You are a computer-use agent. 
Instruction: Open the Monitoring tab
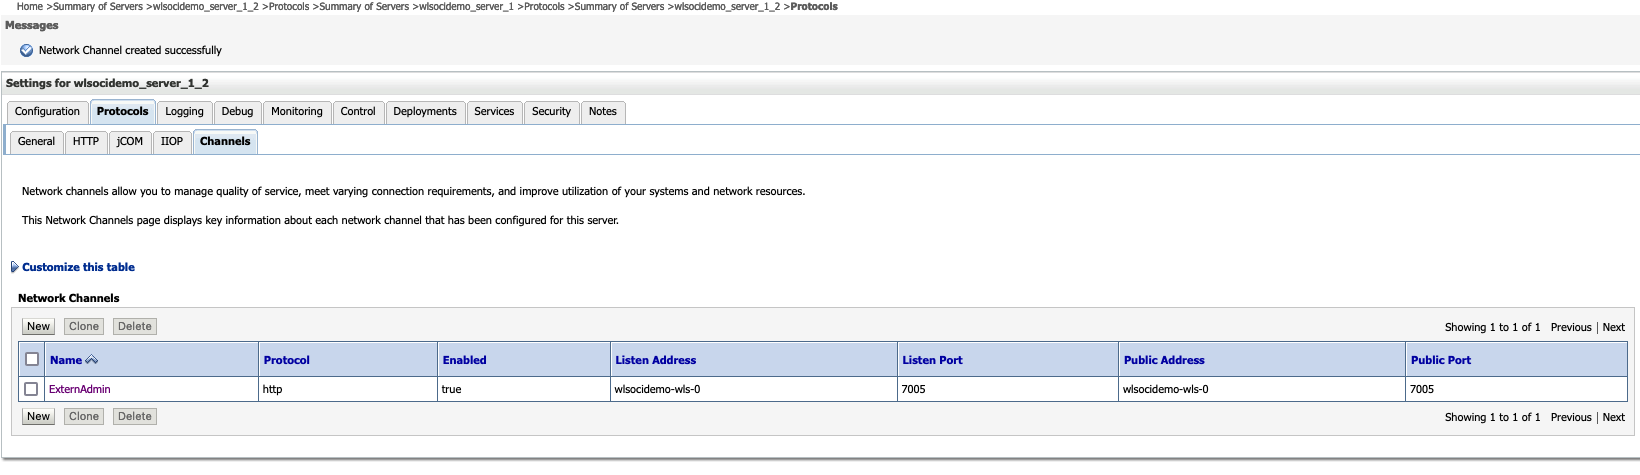(x=296, y=112)
